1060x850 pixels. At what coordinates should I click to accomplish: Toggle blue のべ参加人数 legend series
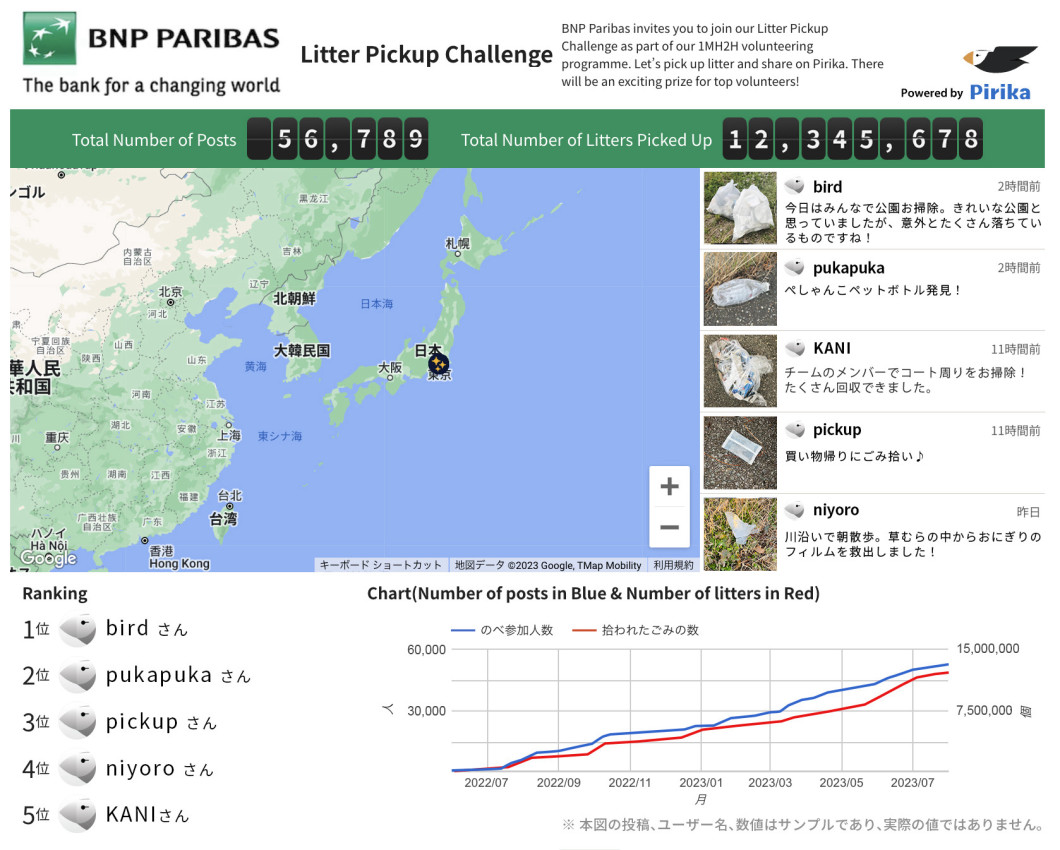(x=502, y=630)
